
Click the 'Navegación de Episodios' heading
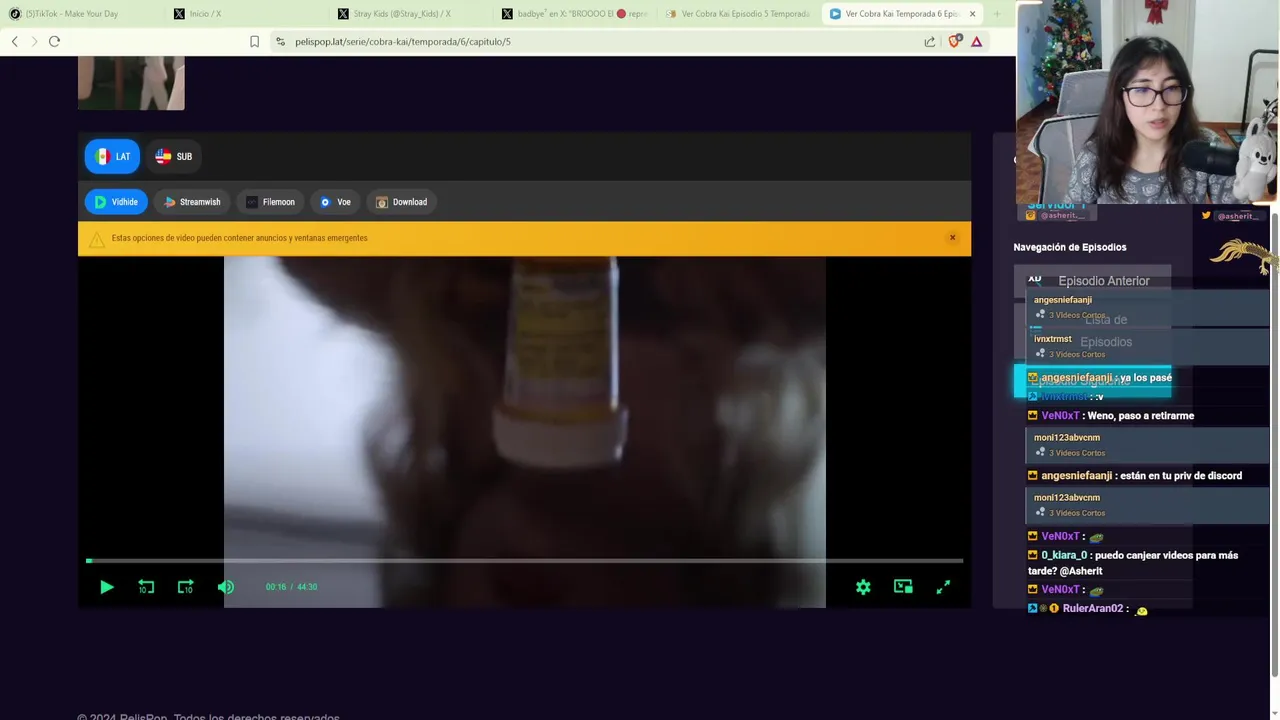coord(1070,247)
